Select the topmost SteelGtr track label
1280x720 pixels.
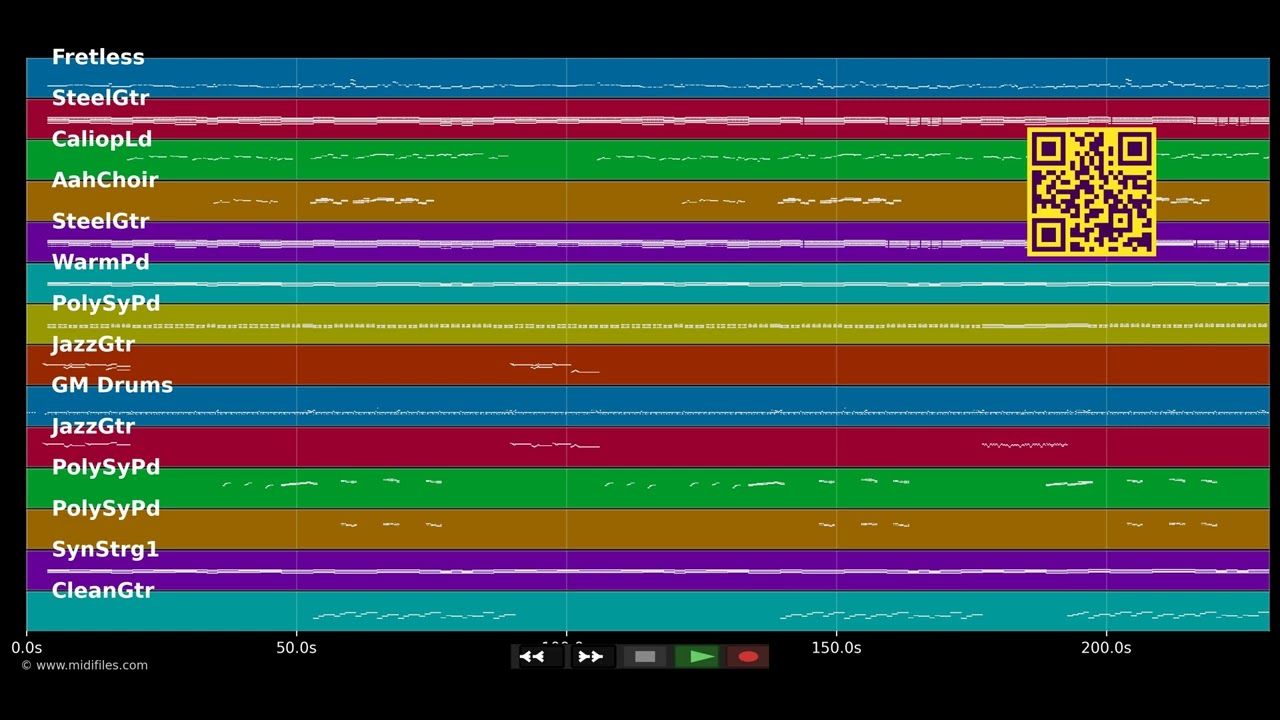coord(100,98)
